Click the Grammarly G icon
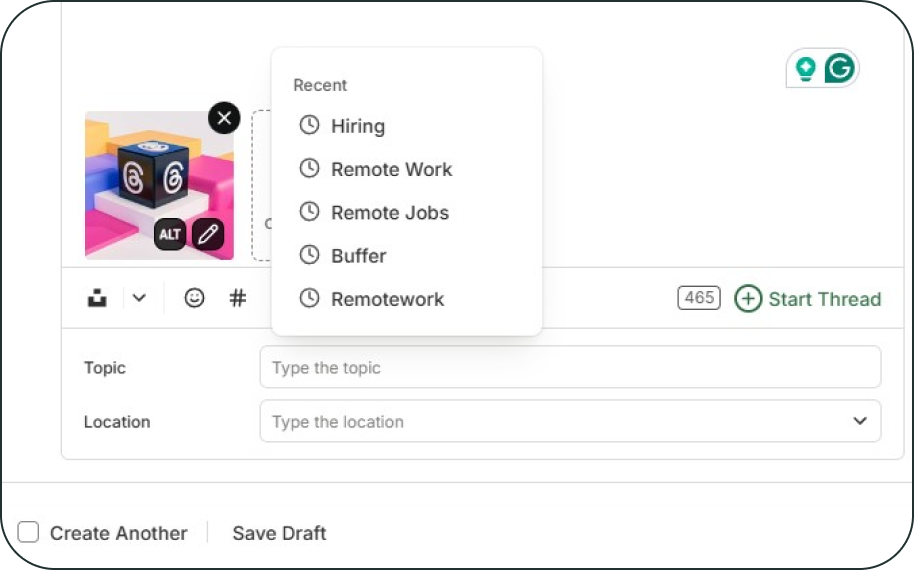Screen dimensions: 914x570 [841, 68]
